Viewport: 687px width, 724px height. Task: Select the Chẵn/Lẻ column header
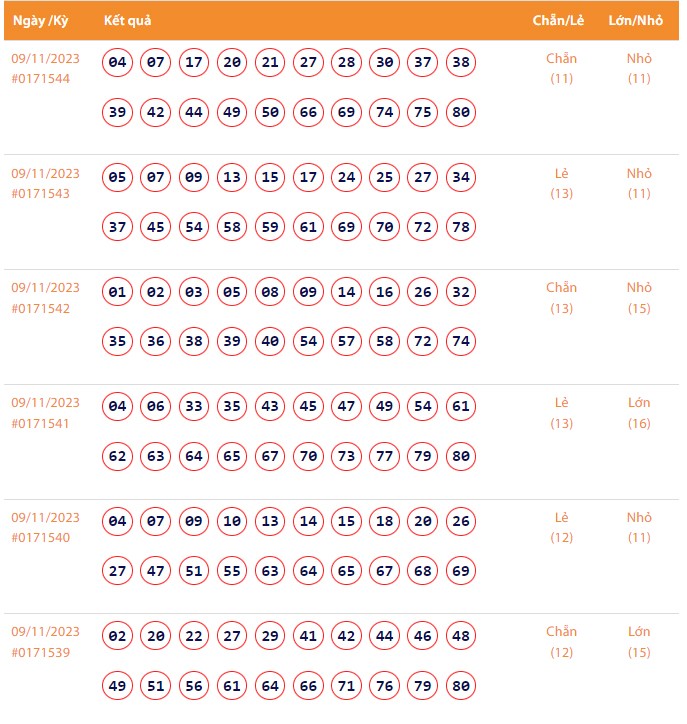[x=554, y=21]
